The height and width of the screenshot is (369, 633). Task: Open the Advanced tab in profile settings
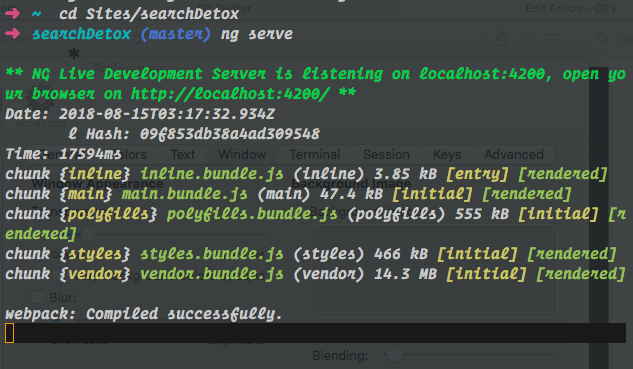point(514,155)
